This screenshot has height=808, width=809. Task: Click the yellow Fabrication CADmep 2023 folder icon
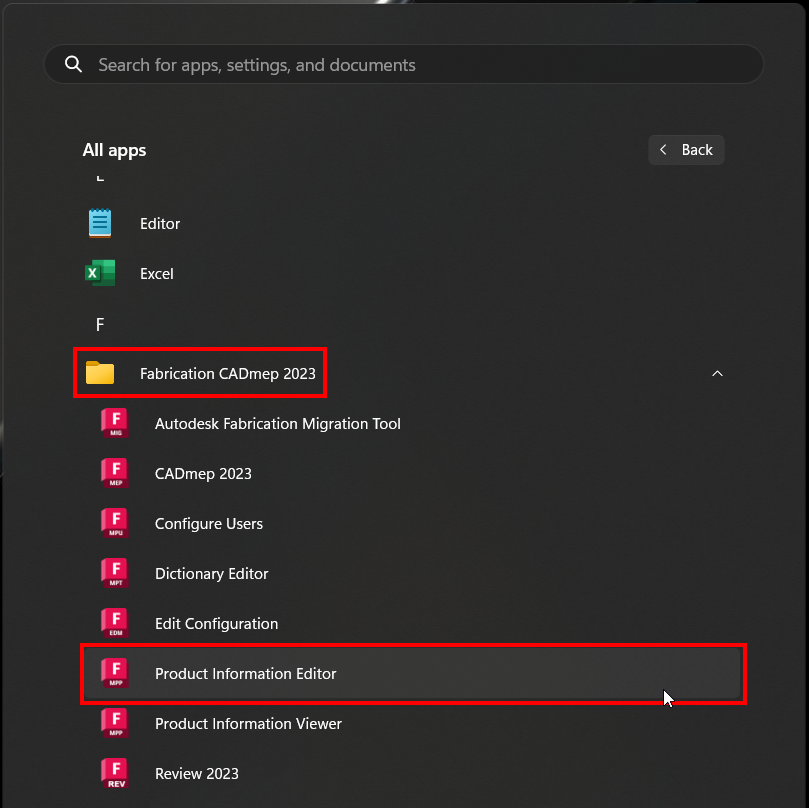coord(100,372)
